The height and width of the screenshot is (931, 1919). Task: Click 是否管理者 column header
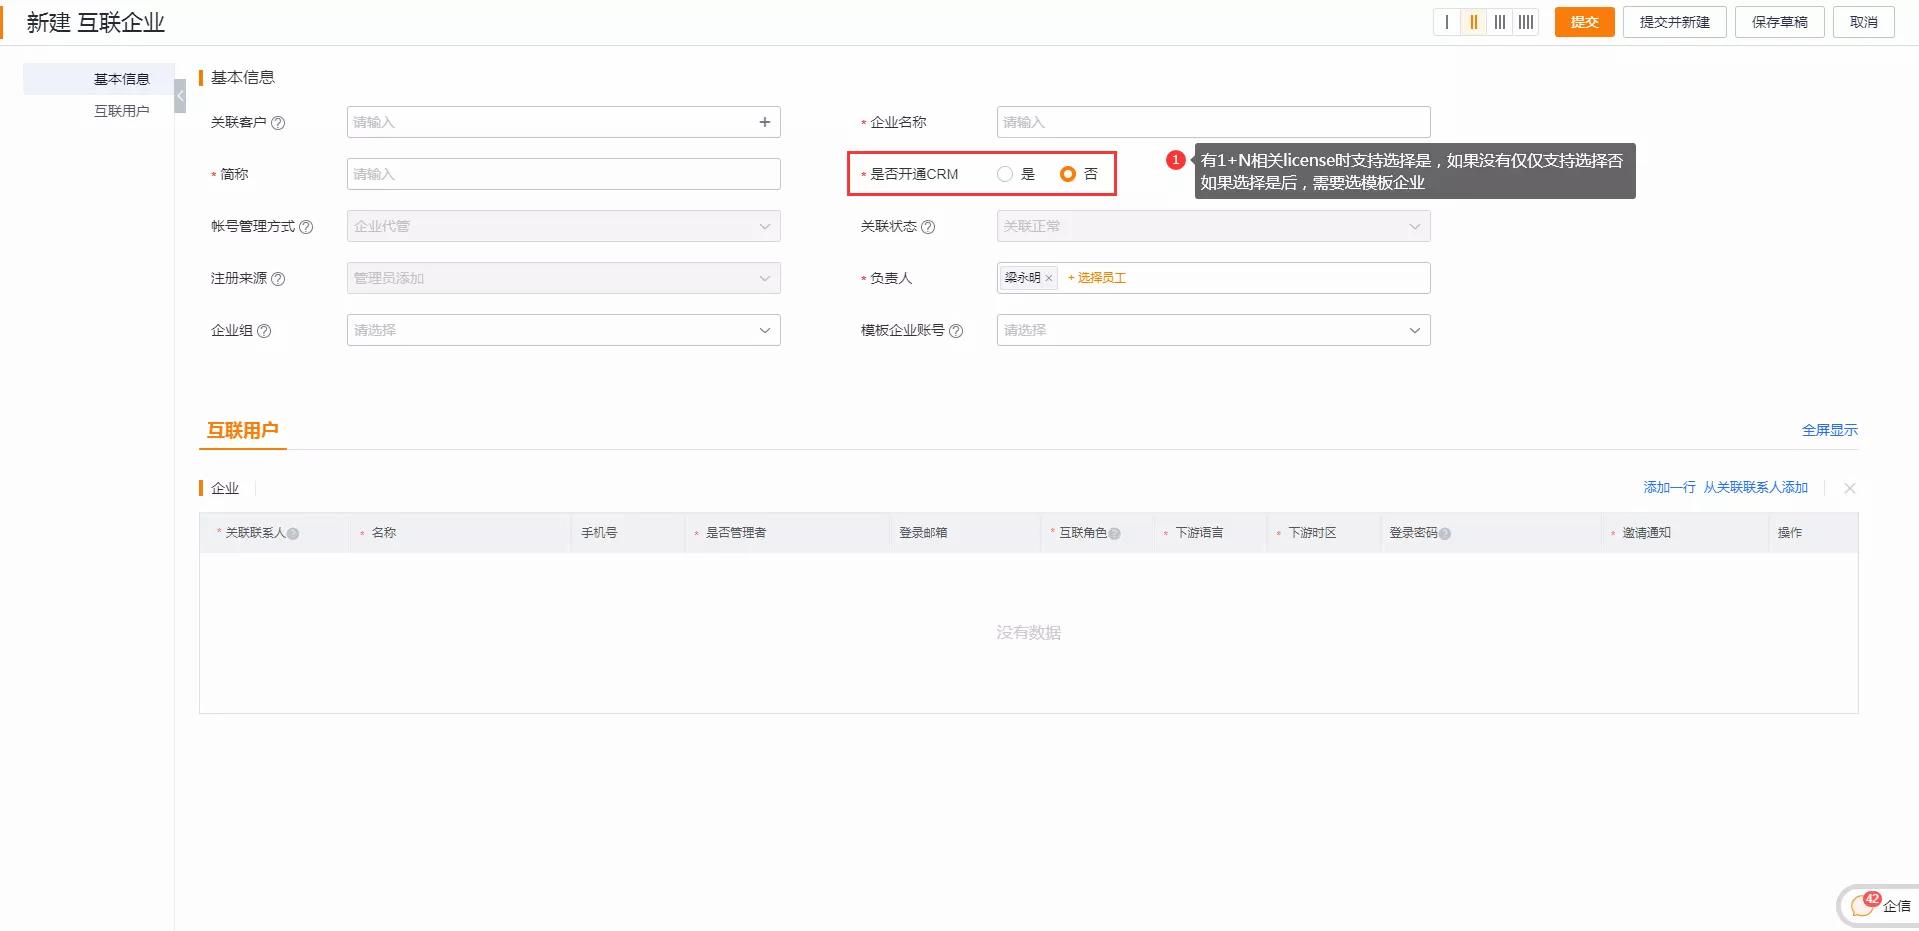736,533
